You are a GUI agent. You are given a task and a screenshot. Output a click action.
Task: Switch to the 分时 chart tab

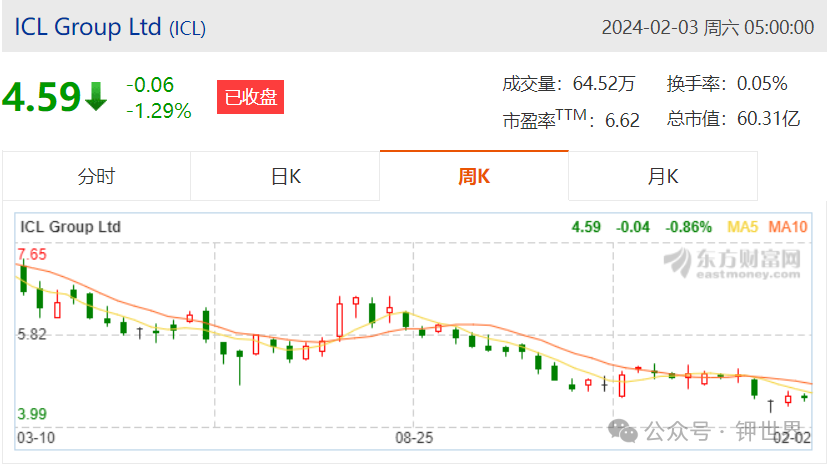click(96, 176)
